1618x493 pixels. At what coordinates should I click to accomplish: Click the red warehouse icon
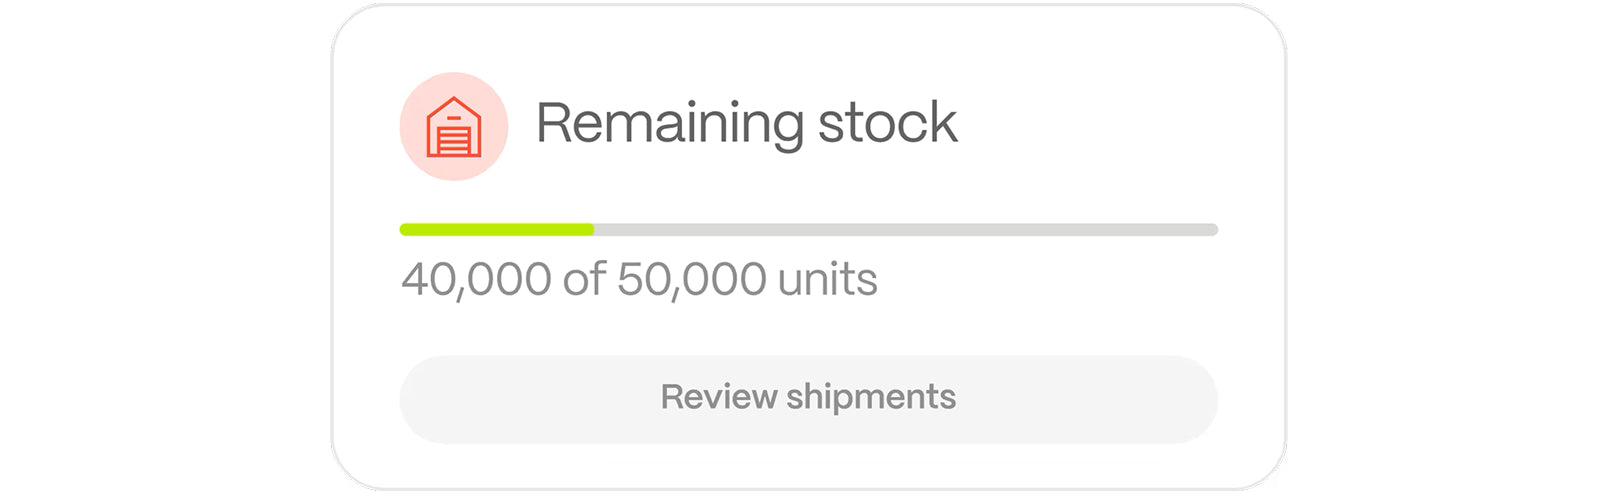(453, 127)
